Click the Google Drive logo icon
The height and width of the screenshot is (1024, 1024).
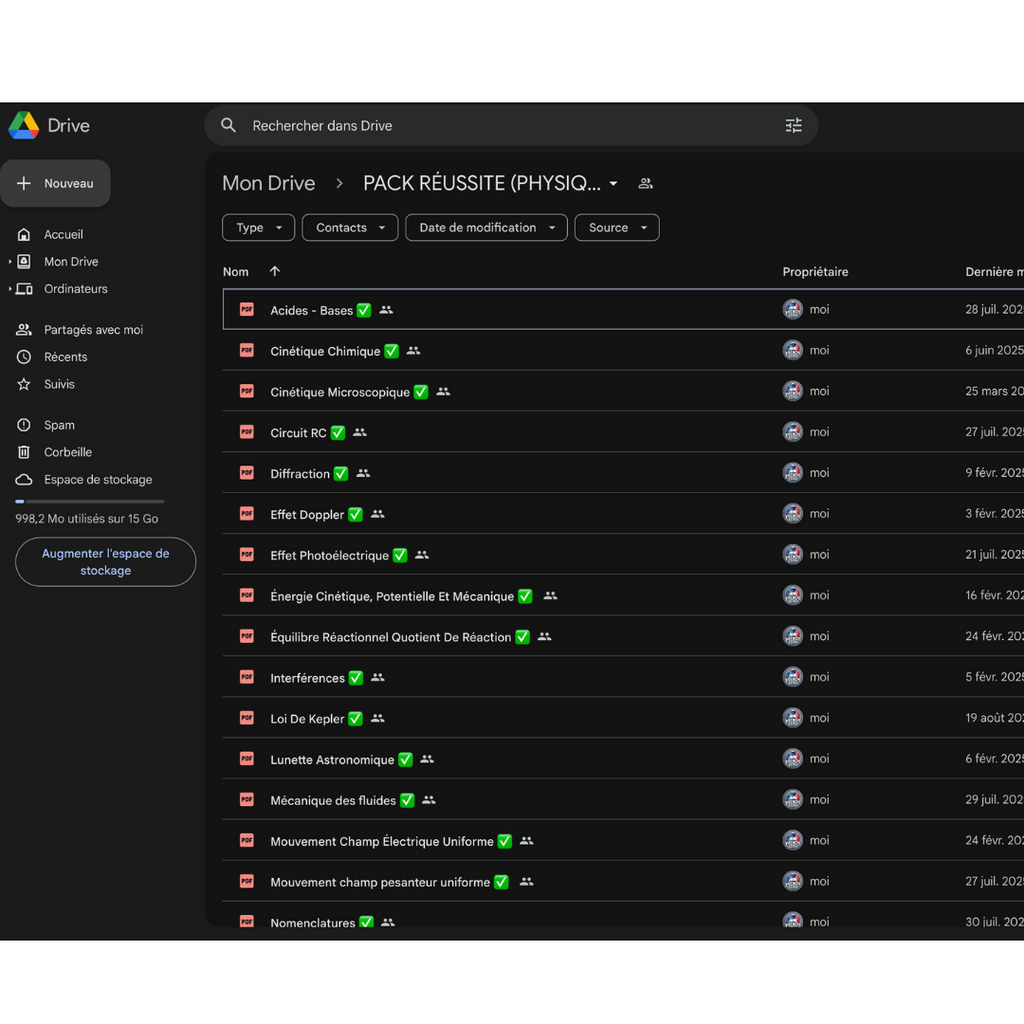click(x=24, y=125)
